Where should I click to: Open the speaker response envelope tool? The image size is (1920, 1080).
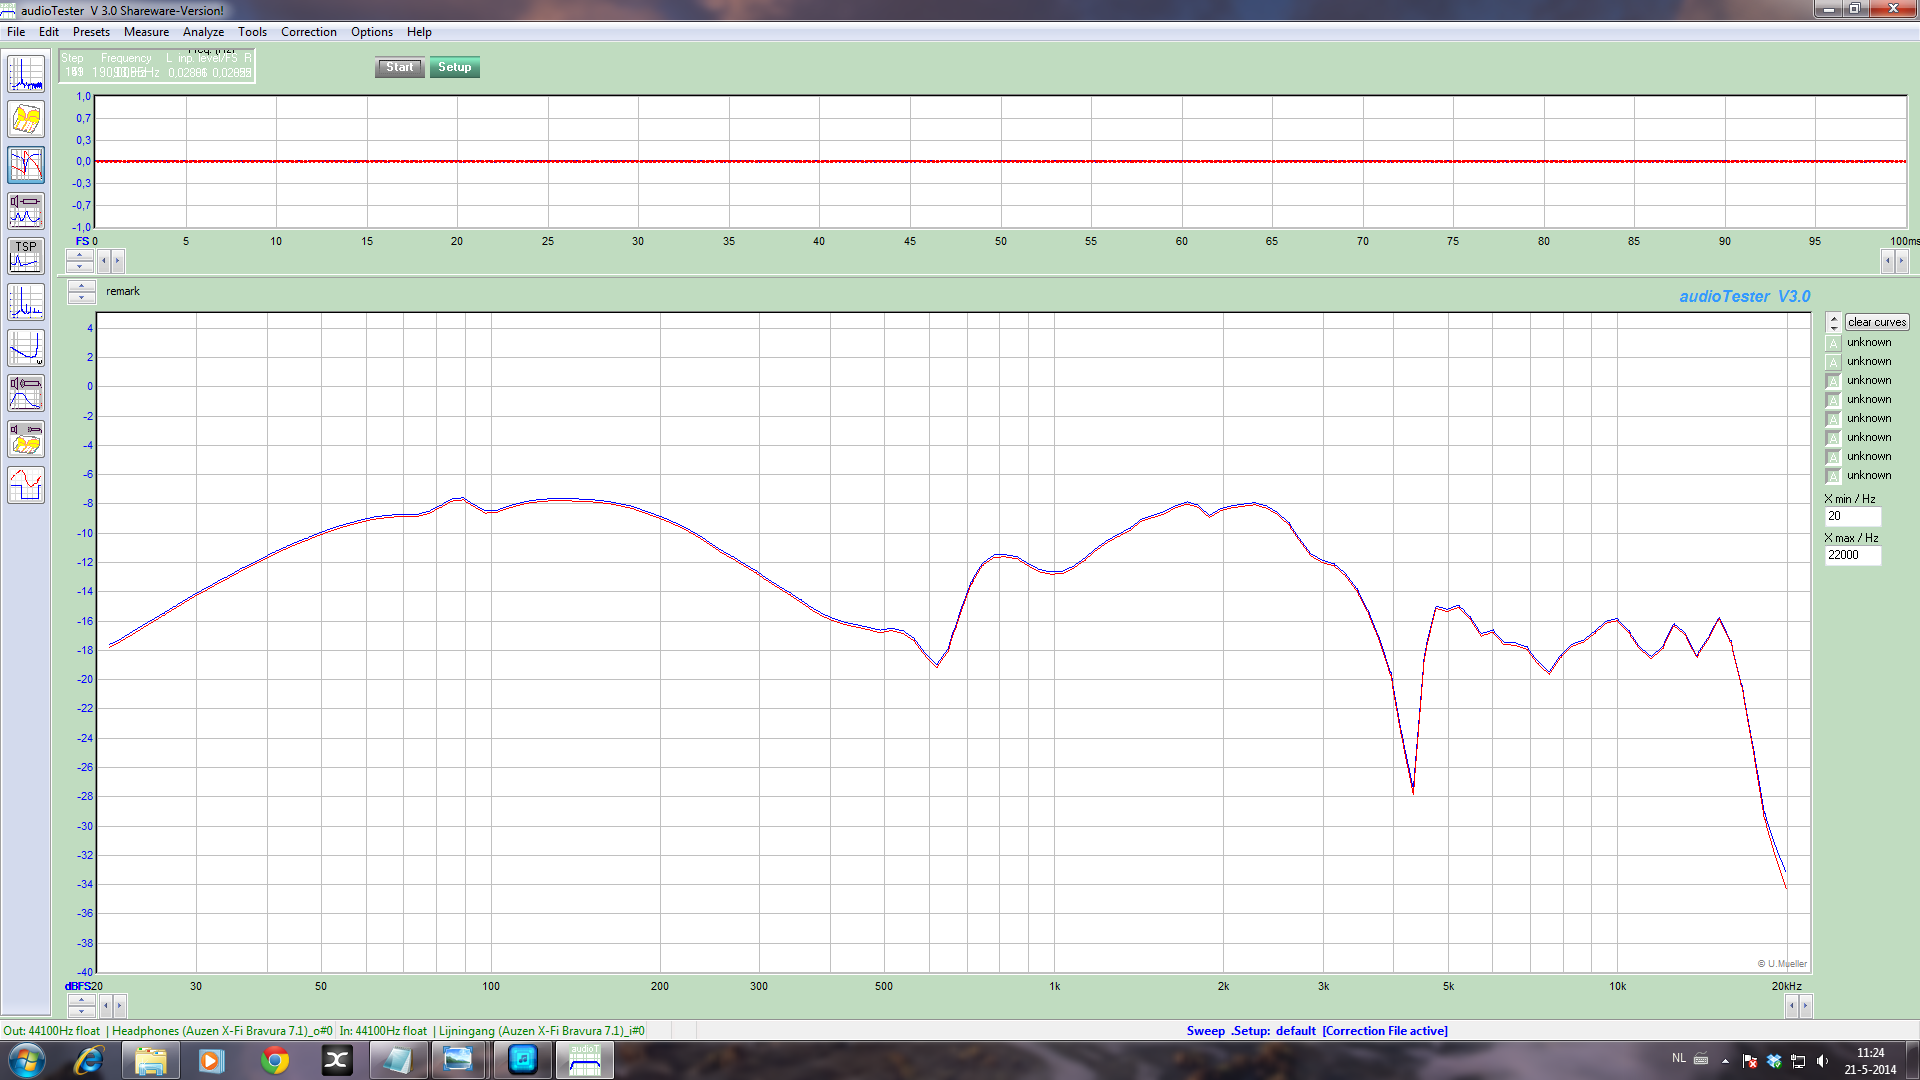click(26, 393)
